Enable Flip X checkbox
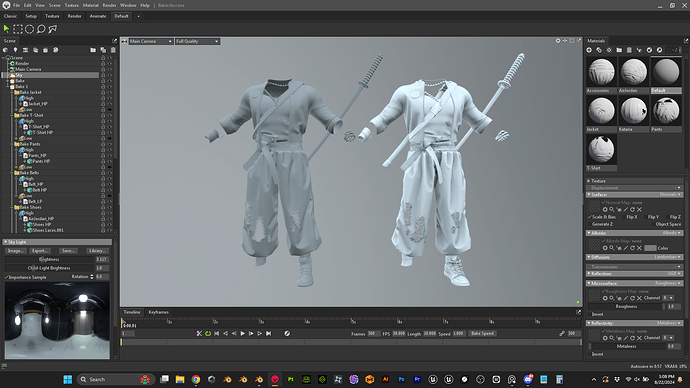 pos(624,217)
